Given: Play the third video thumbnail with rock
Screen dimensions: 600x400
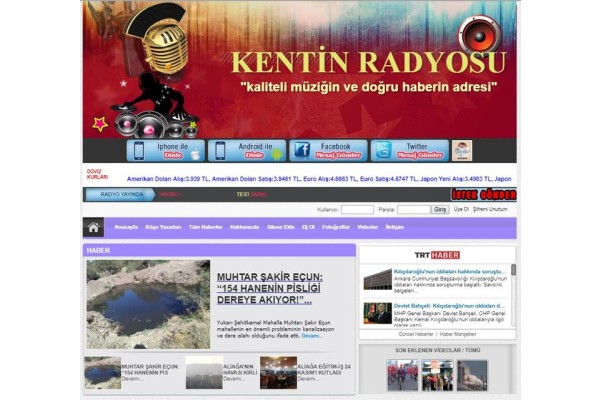Looking at the screenshot, I should click(x=472, y=375).
